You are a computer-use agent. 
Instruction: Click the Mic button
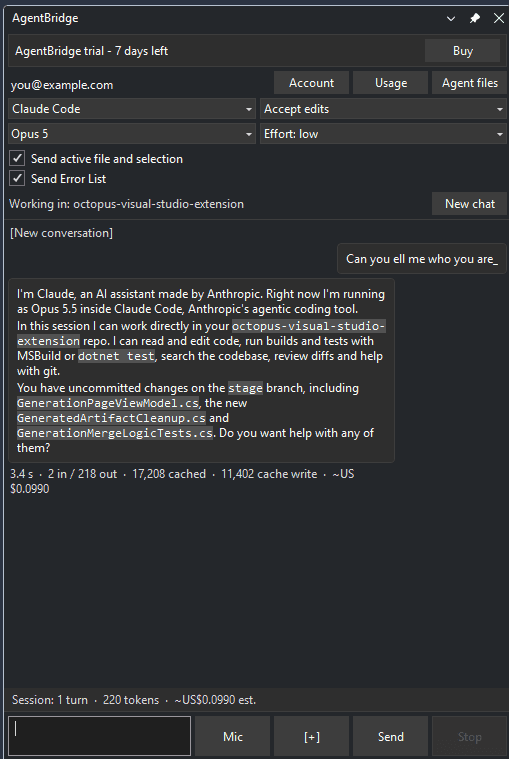(x=232, y=737)
